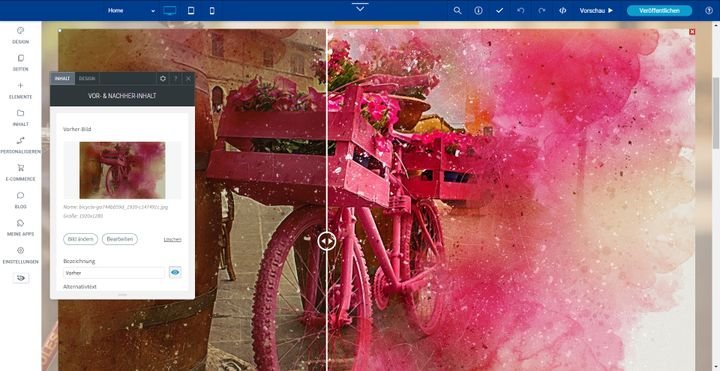720x371 pixels.
Task: Click the Veröffentlichen button
Action: (659, 11)
